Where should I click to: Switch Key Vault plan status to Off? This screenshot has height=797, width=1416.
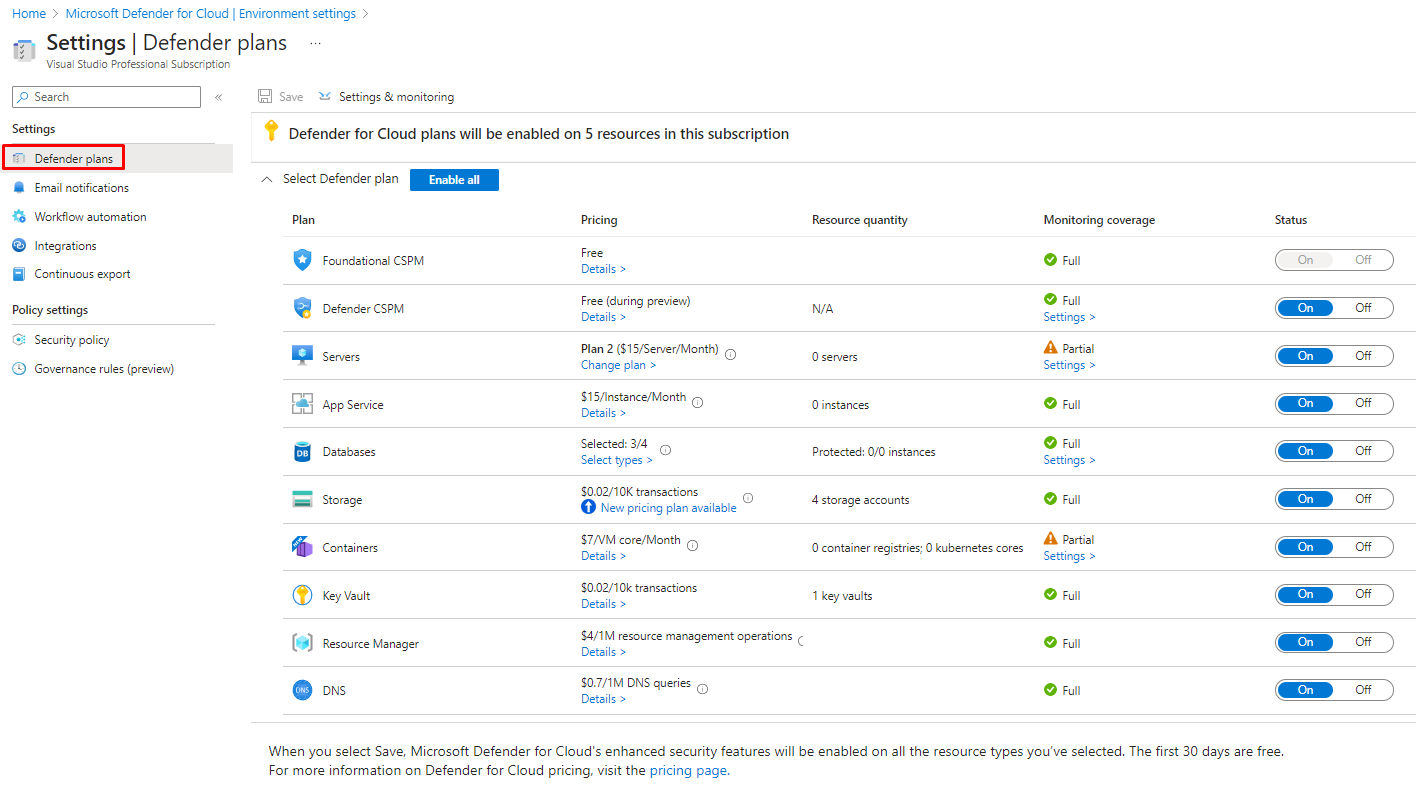point(1362,594)
